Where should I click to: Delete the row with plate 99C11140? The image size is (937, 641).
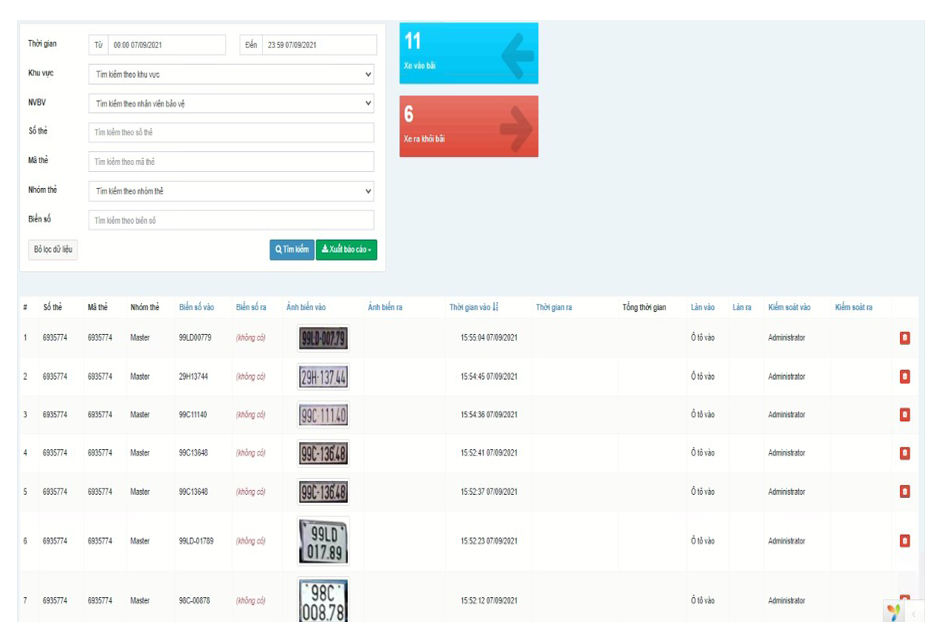(x=904, y=415)
